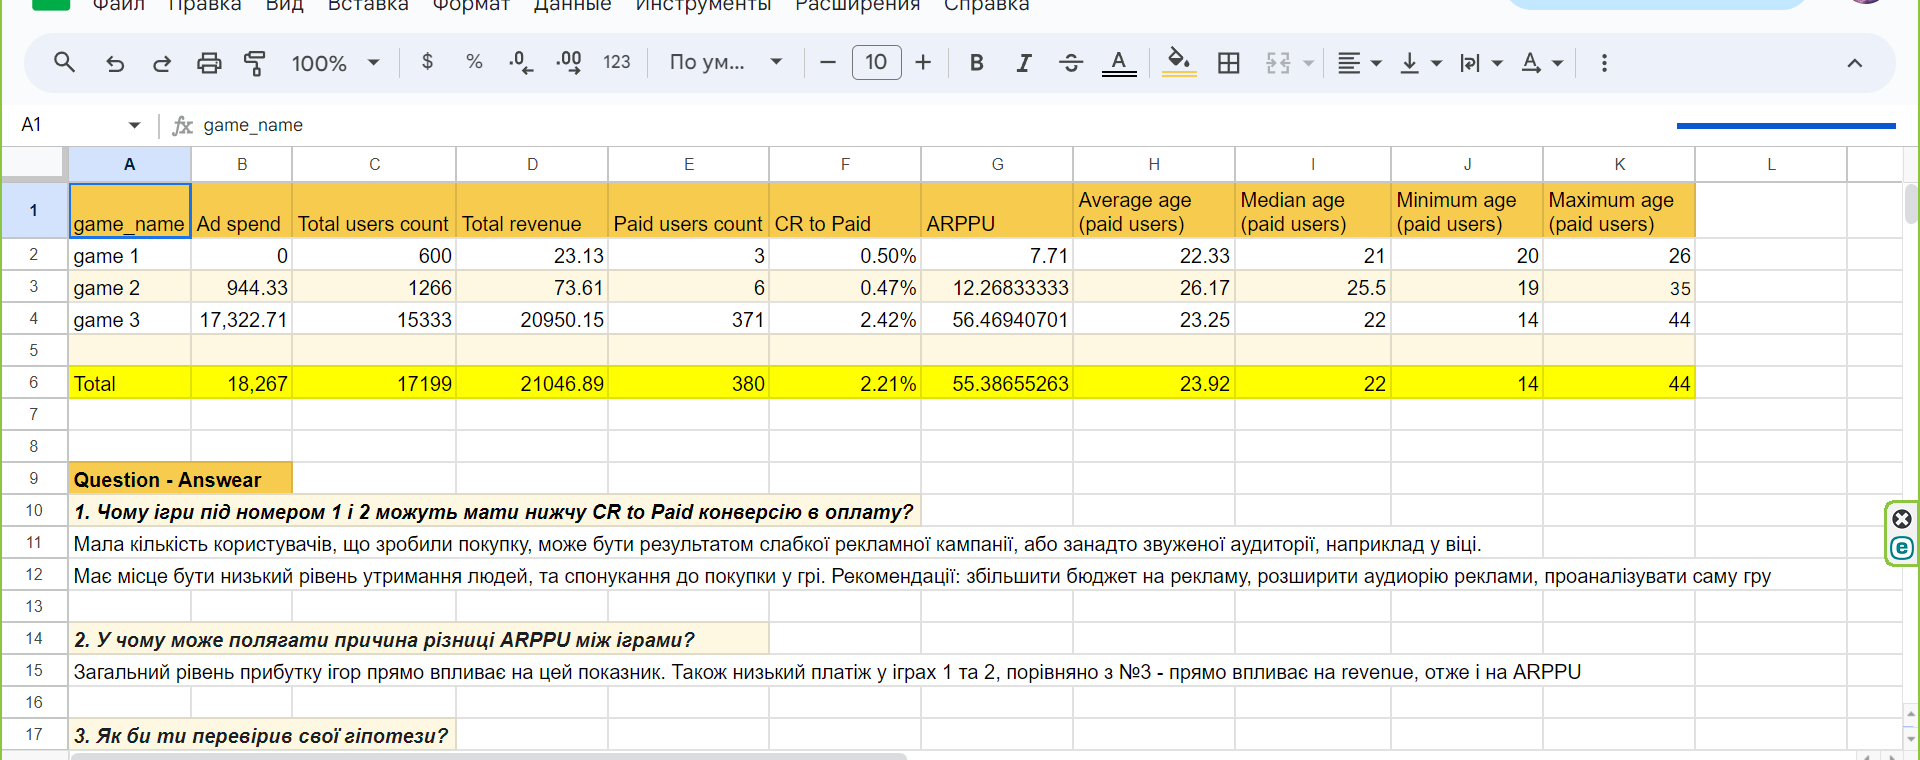Click the black X extension icon on the right edge

click(1902, 518)
